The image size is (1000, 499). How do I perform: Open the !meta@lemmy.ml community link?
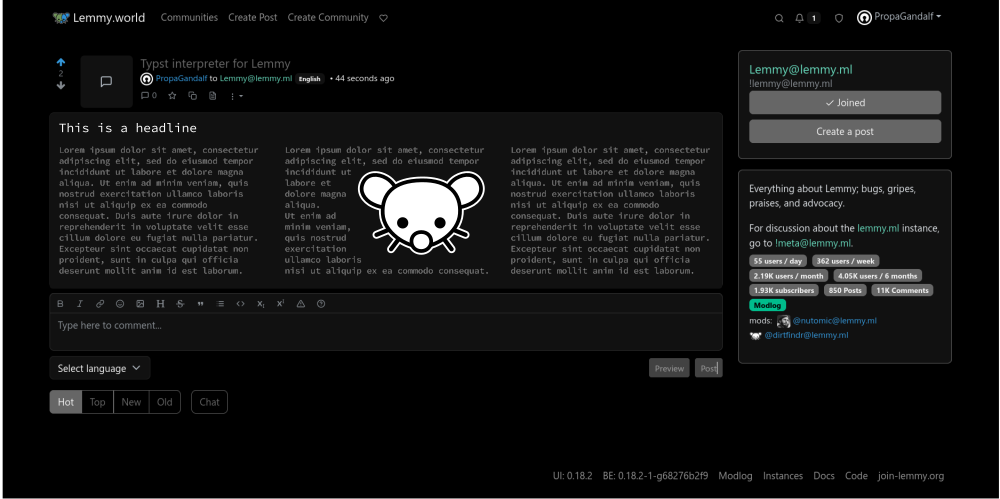click(x=813, y=243)
